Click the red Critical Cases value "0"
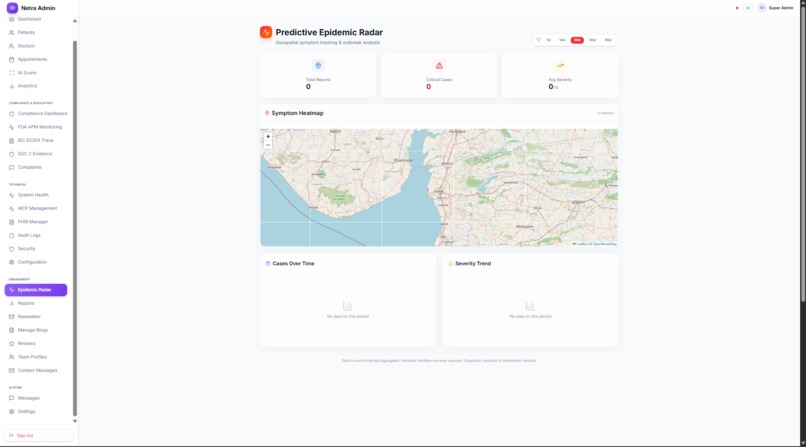The height and width of the screenshot is (447, 806). (428, 87)
